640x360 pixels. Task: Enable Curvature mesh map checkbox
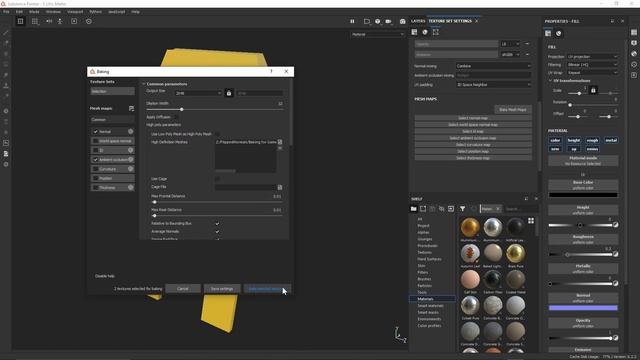pyautogui.click(x=96, y=169)
